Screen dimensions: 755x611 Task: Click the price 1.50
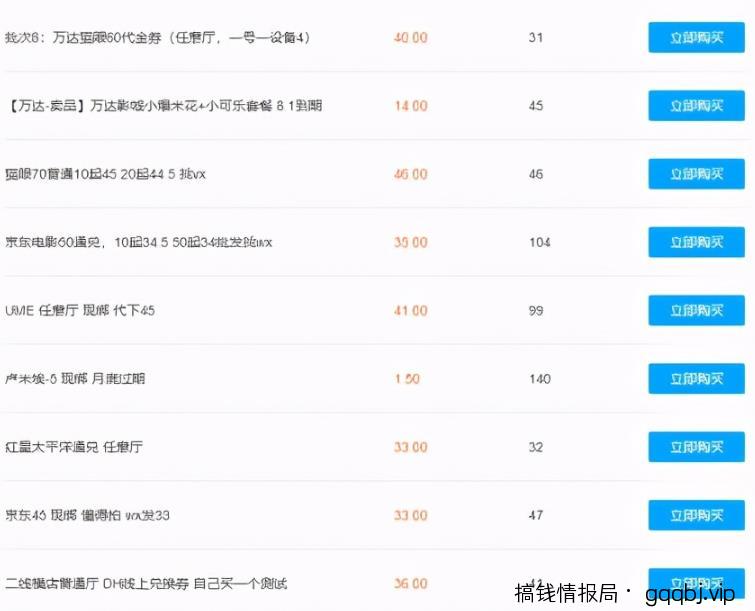click(x=407, y=379)
